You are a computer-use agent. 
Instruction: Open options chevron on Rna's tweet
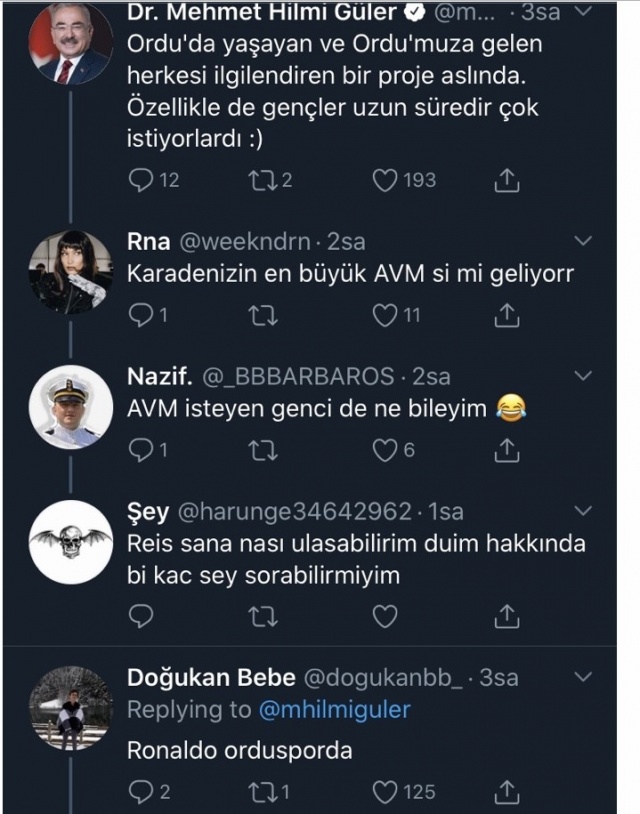point(585,241)
